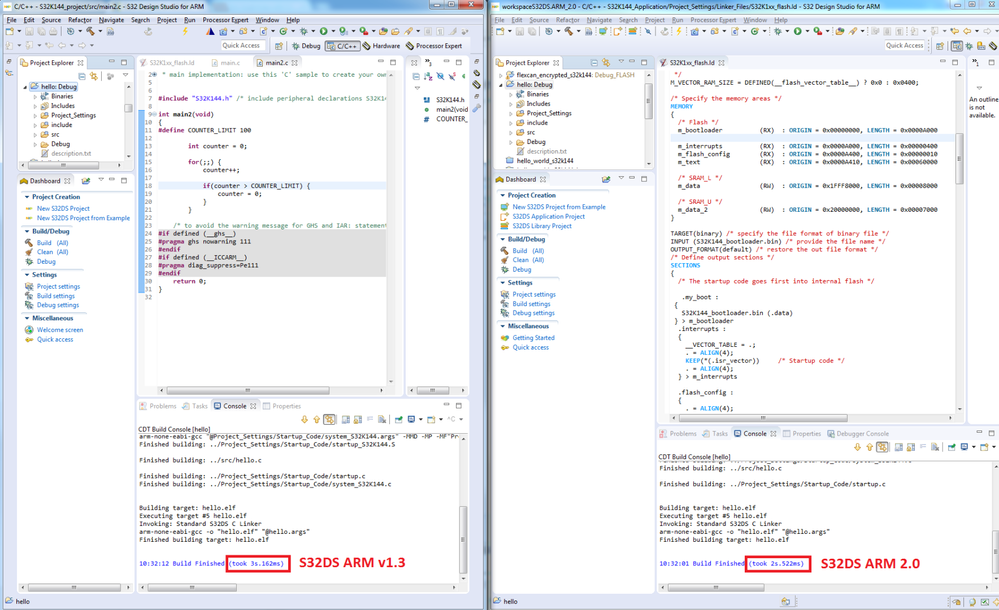
Task: Open Window menu in right window
Action: [x=755, y=20]
